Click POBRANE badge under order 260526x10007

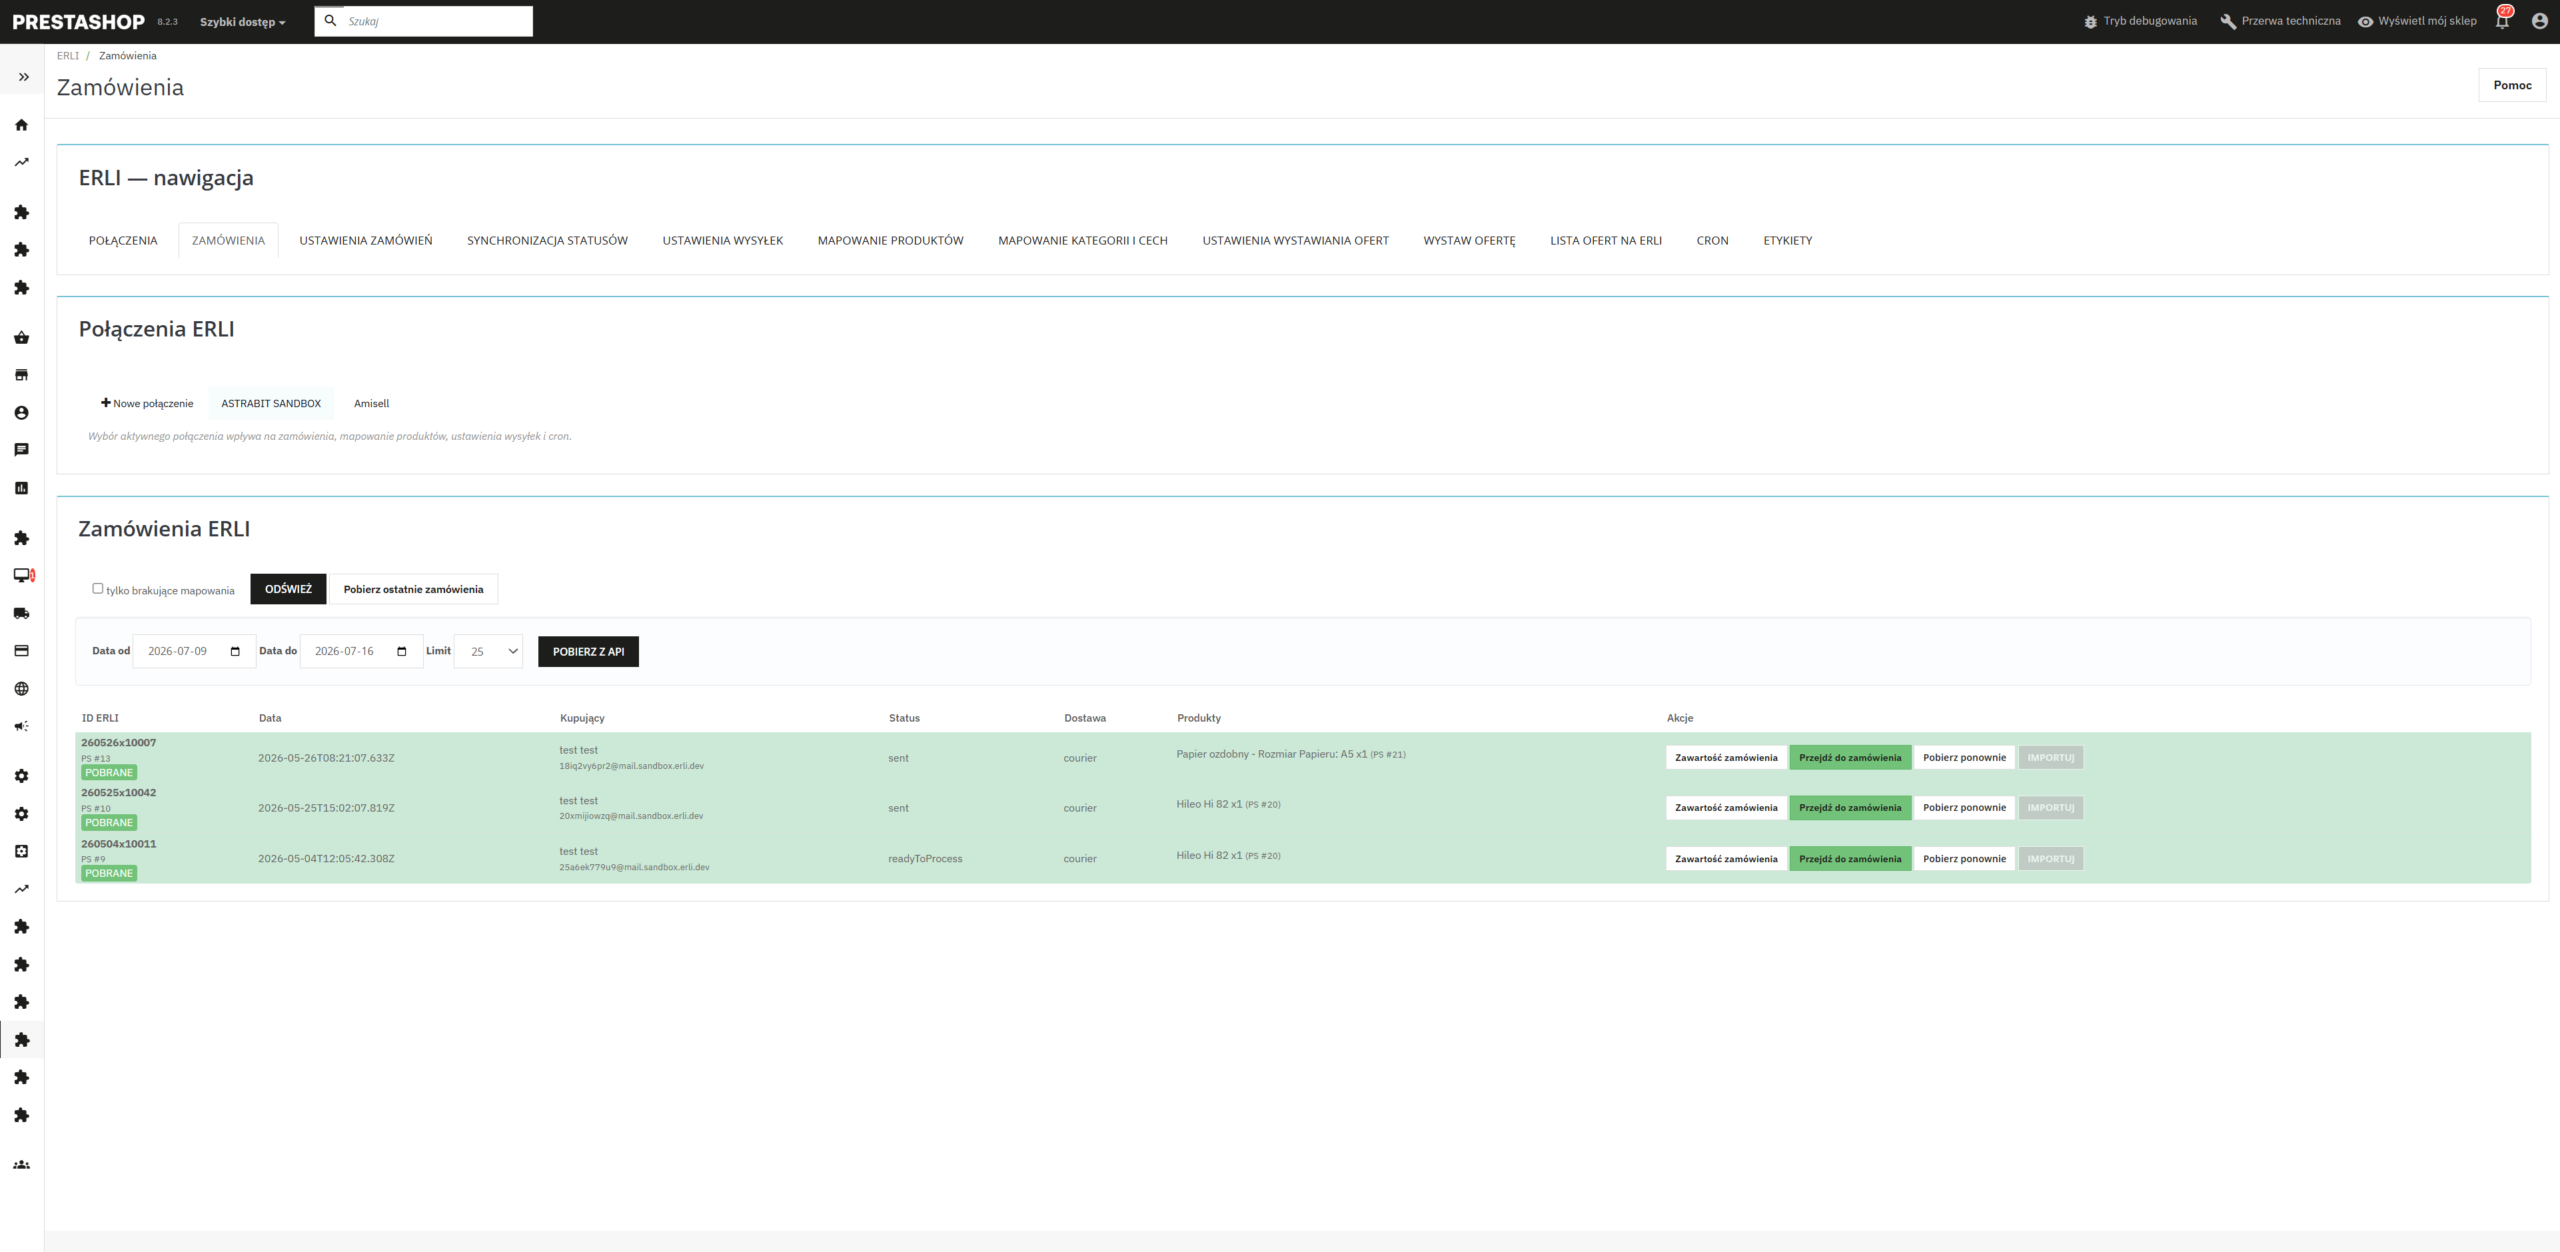tap(109, 773)
